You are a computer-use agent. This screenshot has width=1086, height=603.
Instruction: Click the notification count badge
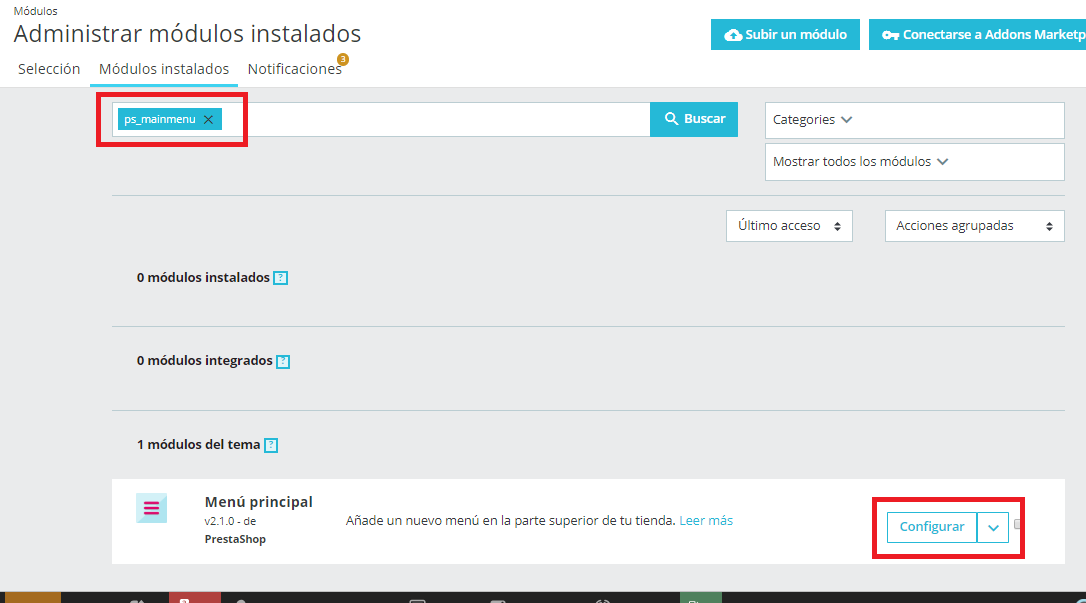[x=343, y=60]
